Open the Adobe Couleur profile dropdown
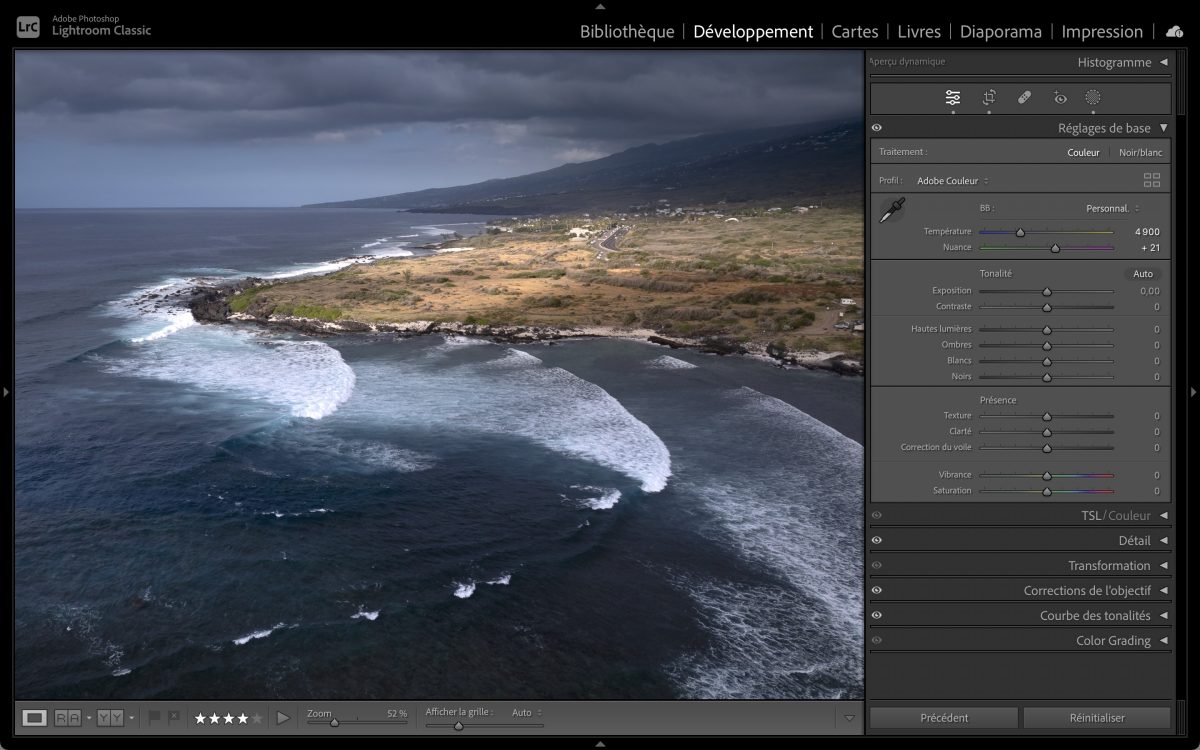This screenshot has width=1200, height=750. [x=952, y=181]
